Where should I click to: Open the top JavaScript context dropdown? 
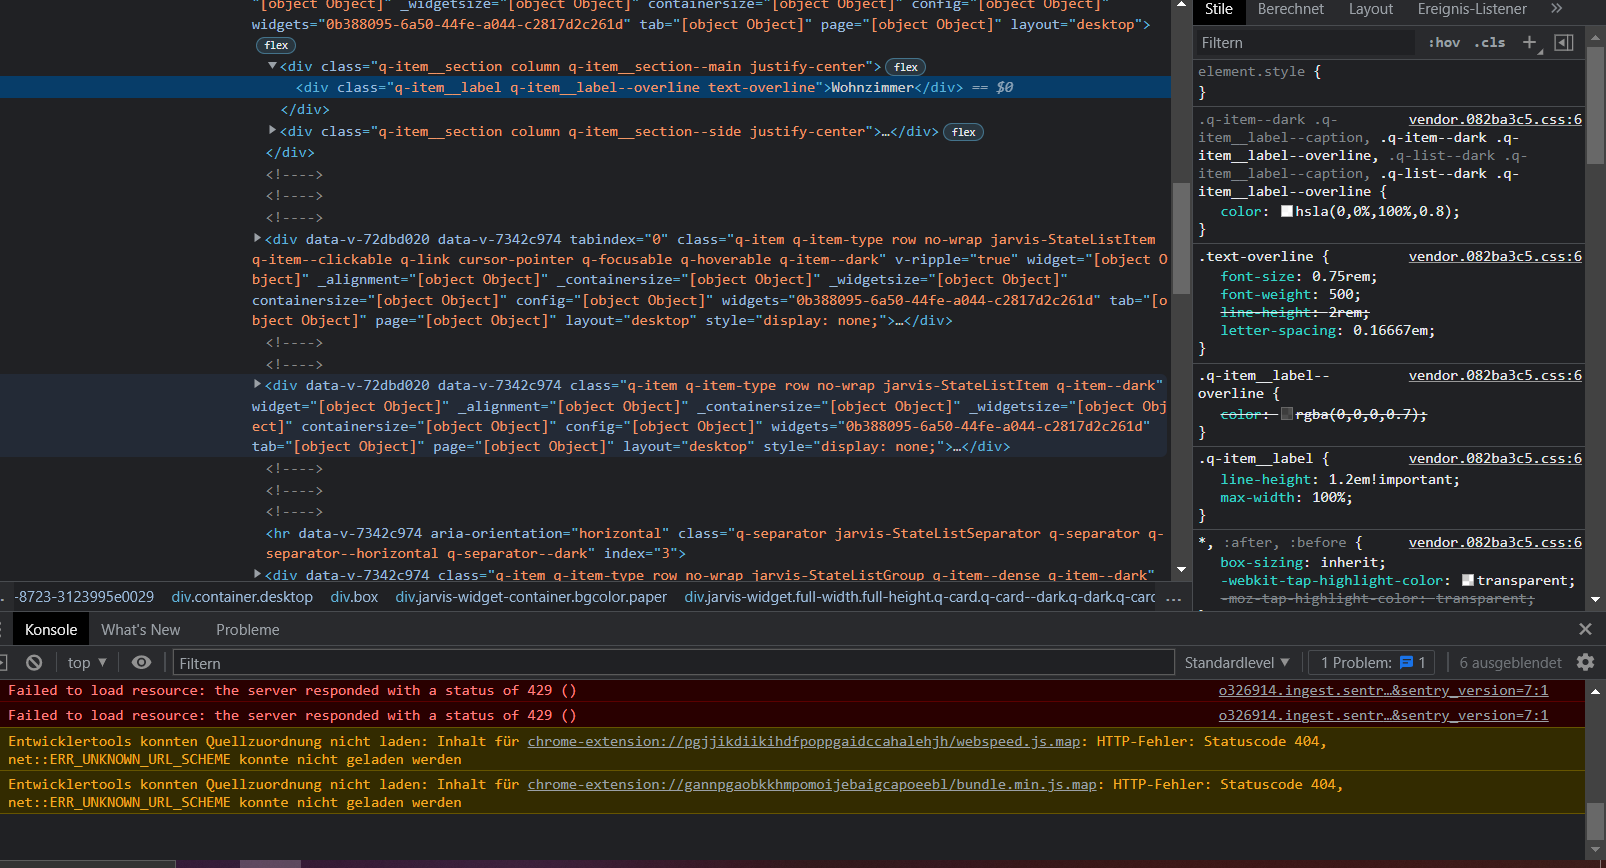point(87,662)
